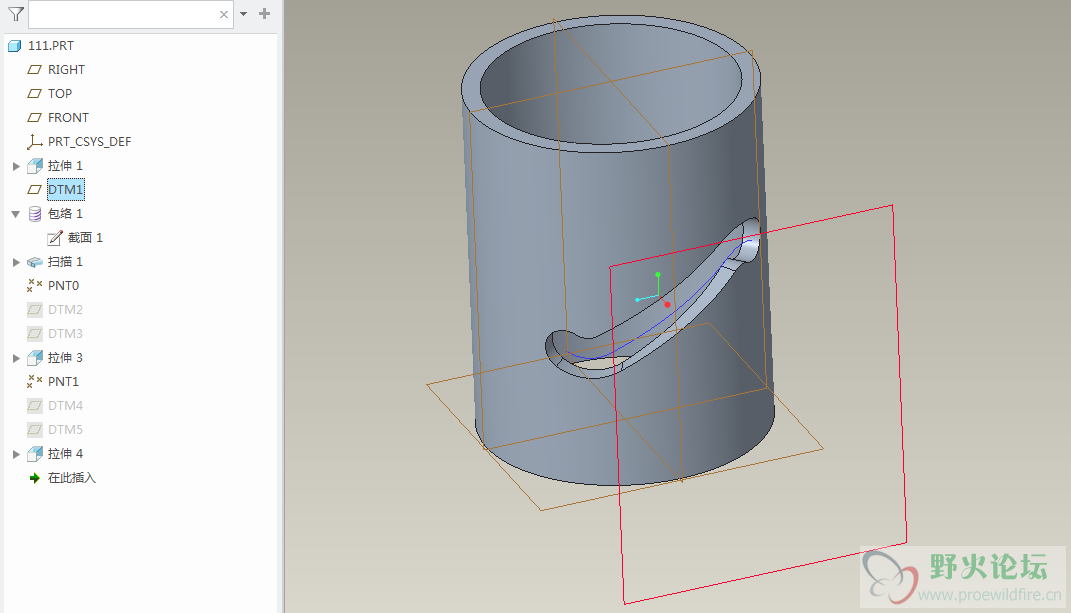Click the hidden DTM2 datum plane
This screenshot has width=1071, height=613.
[x=65, y=310]
